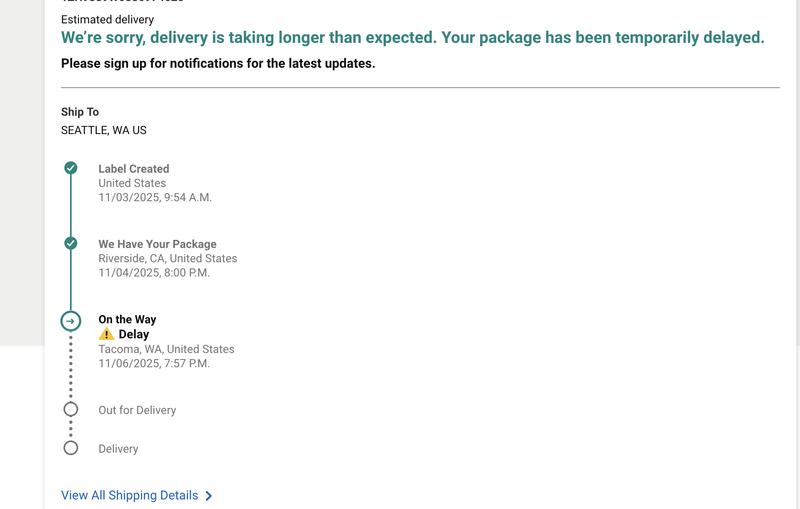Click the Tacoma, WA location line

(166, 349)
